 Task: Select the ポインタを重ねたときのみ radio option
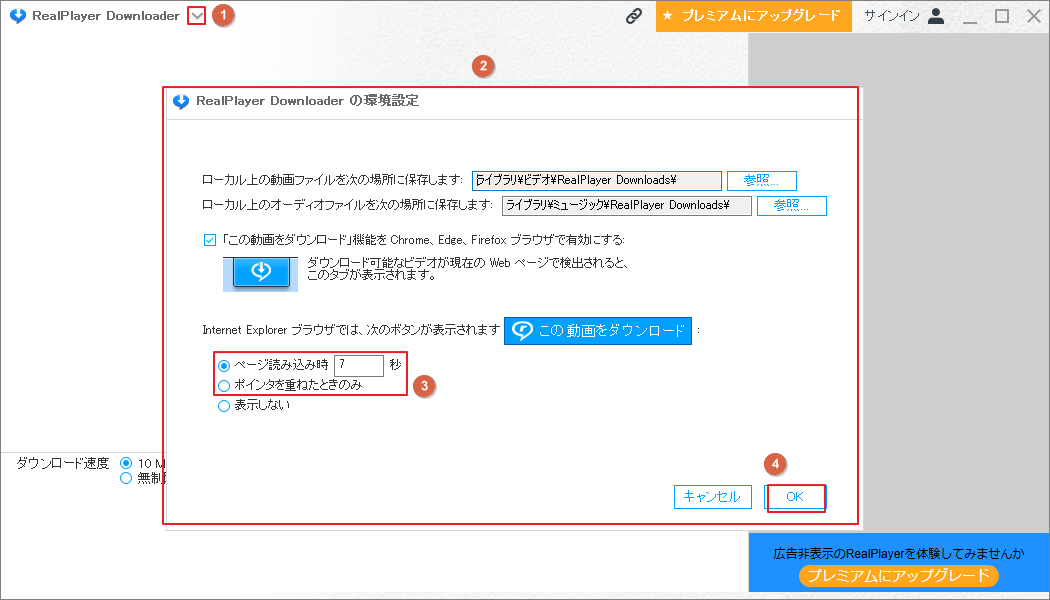(224, 386)
